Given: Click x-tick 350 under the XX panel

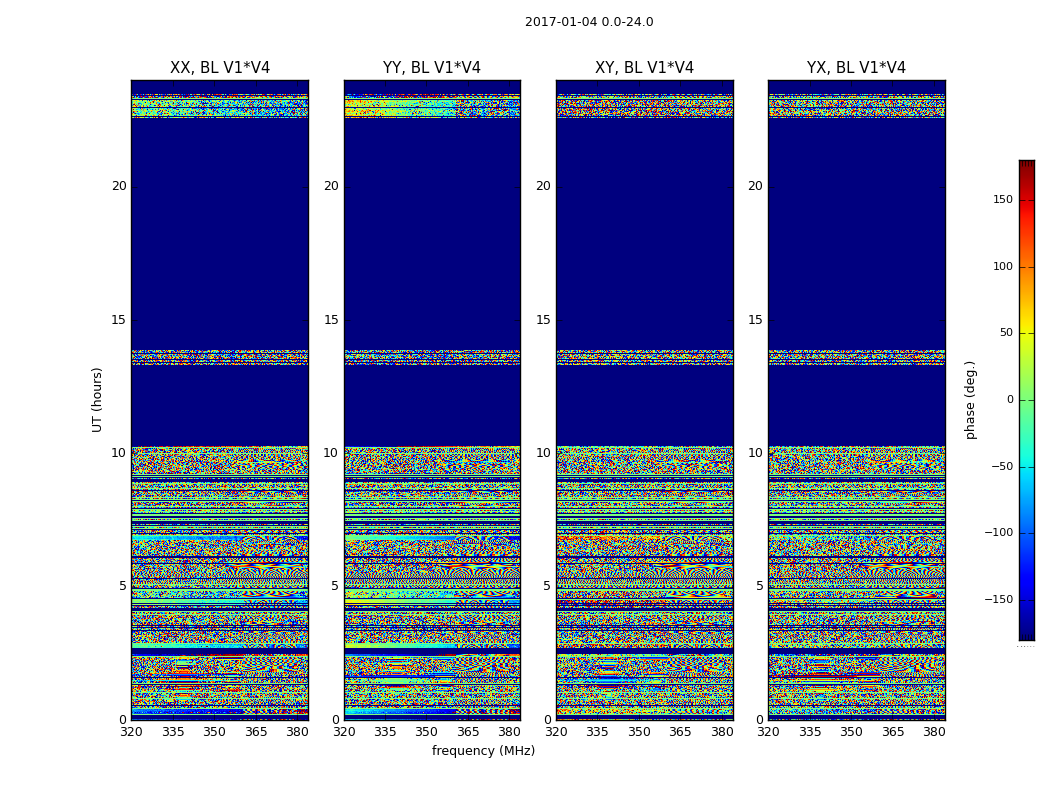Looking at the screenshot, I should pyautogui.click(x=214, y=732).
